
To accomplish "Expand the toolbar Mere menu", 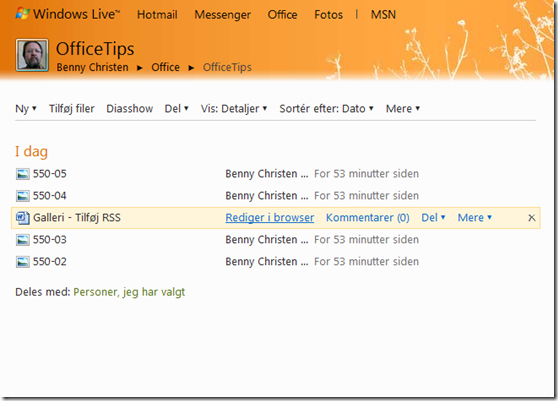I will [403, 109].
